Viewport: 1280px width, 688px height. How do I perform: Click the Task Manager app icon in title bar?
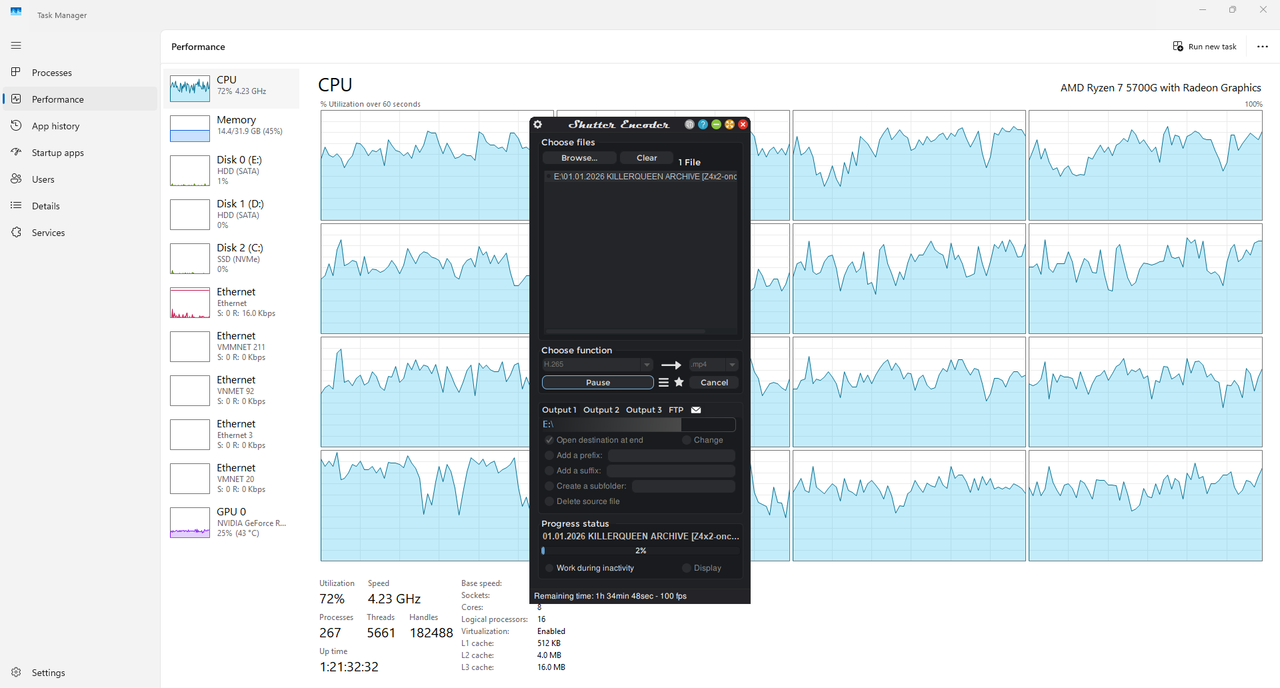pyautogui.click(x=16, y=11)
